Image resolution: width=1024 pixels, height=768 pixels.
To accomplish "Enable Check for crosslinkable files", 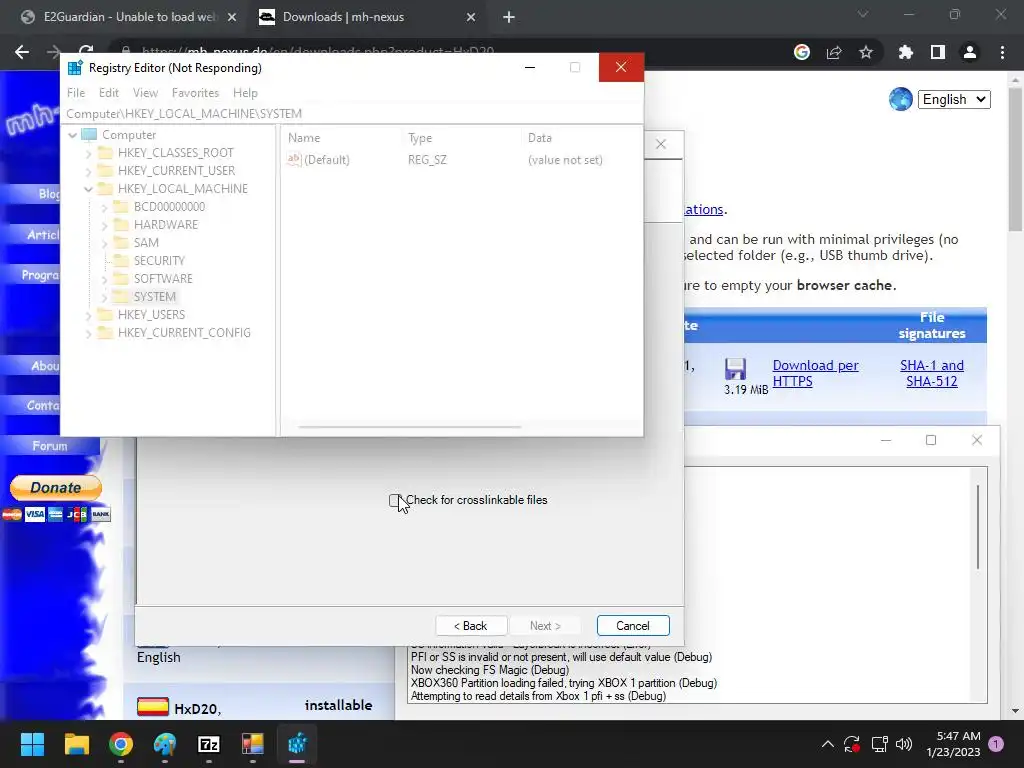I will tap(394, 500).
